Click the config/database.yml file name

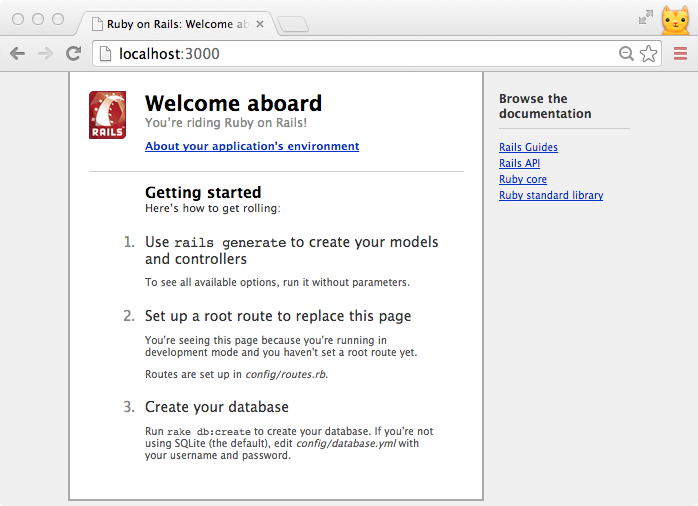pos(346,444)
